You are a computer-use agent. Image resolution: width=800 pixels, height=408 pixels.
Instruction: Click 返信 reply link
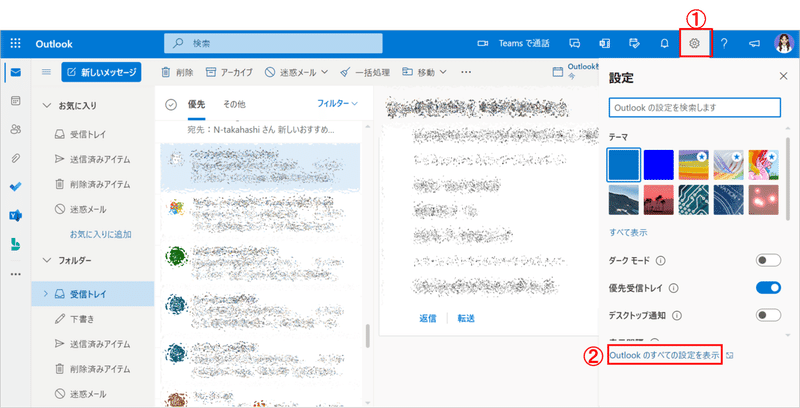pyautogui.click(x=428, y=318)
